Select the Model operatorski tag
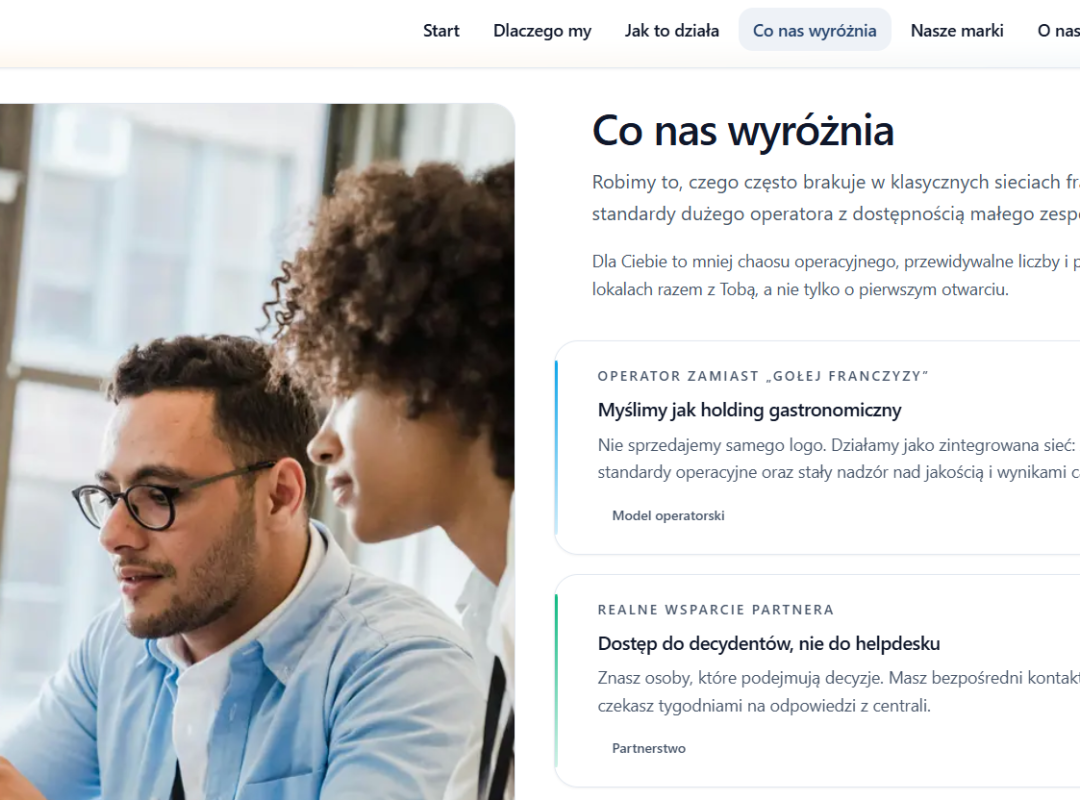The width and height of the screenshot is (1080, 800). [667, 515]
